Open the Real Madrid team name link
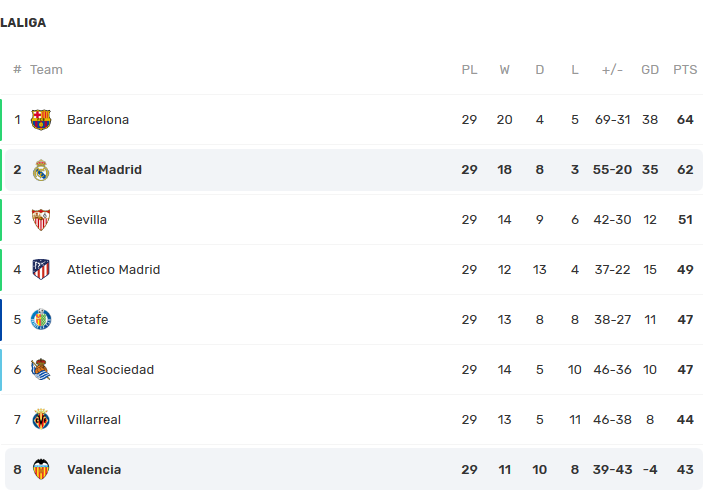This screenshot has height=490, width=703. coord(104,170)
